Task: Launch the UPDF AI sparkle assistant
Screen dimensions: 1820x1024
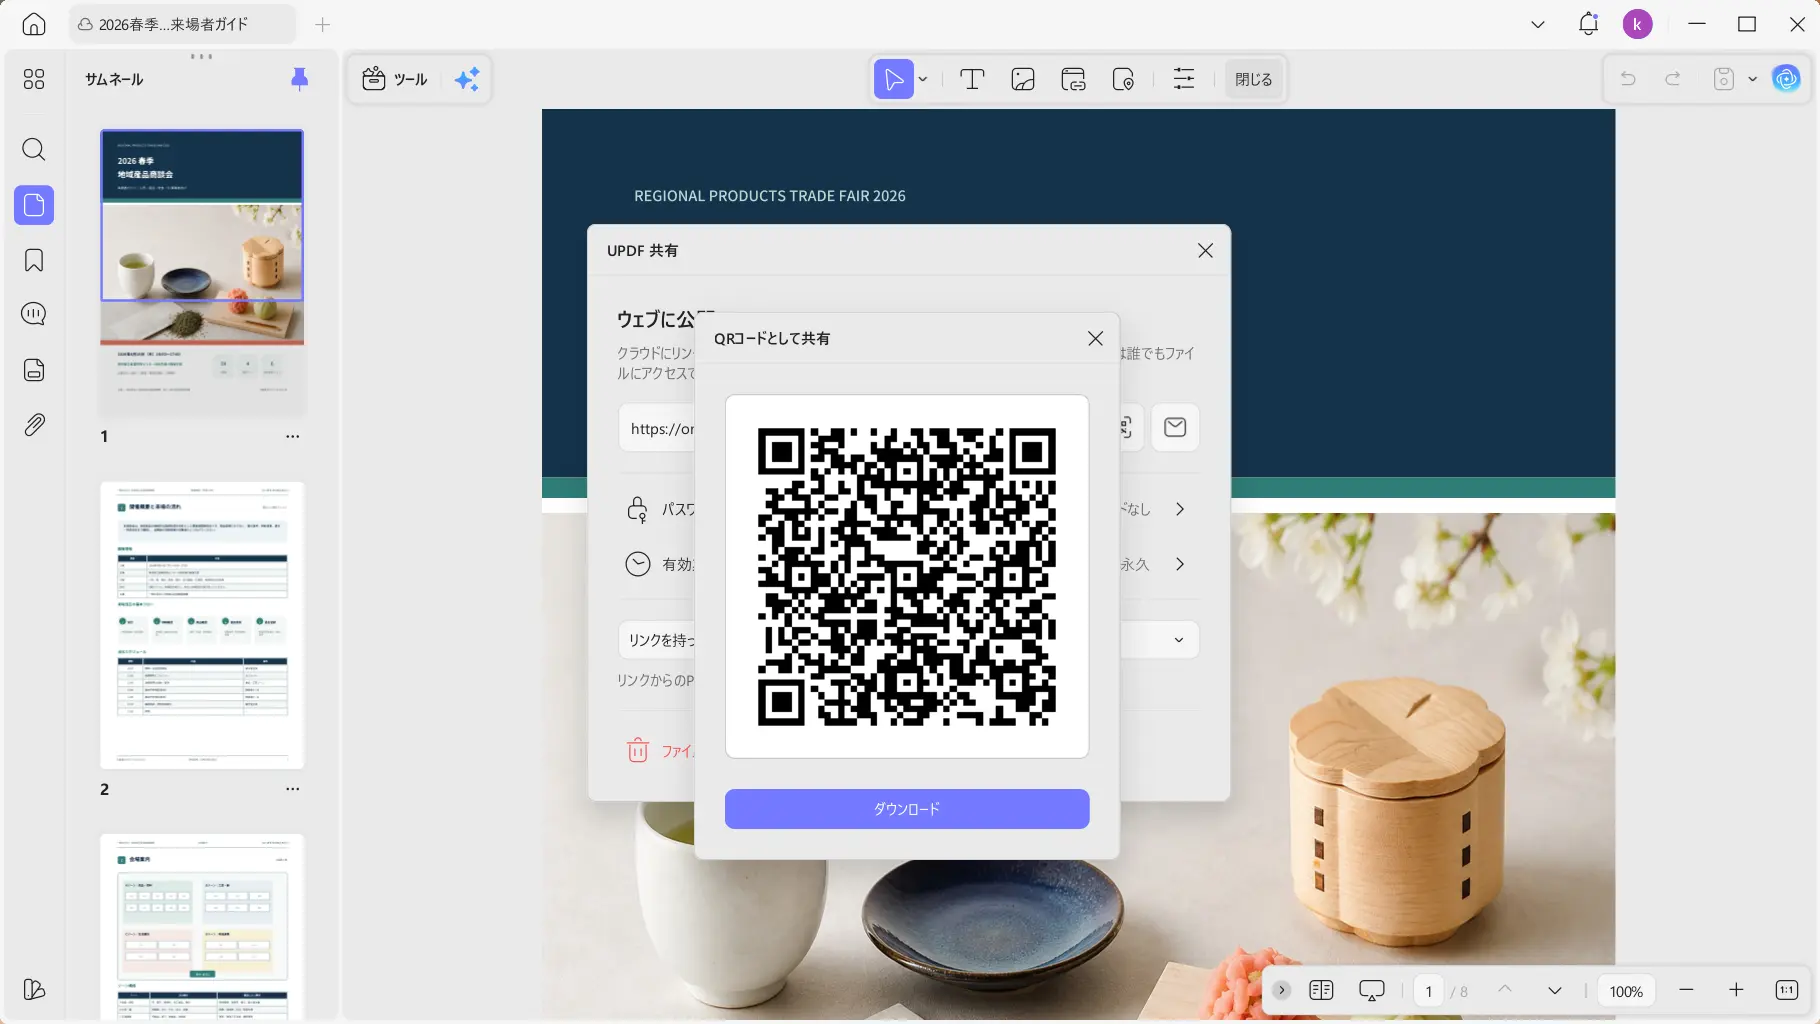Action: (x=467, y=79)
